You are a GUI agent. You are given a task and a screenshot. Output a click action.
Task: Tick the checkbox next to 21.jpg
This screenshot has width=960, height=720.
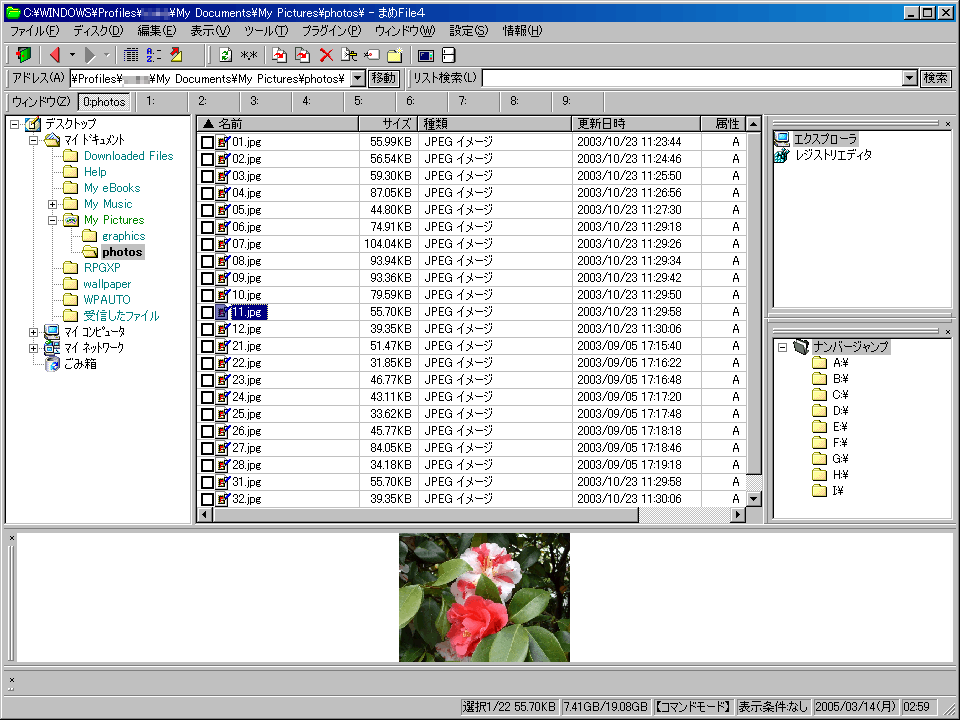point(207,346)
